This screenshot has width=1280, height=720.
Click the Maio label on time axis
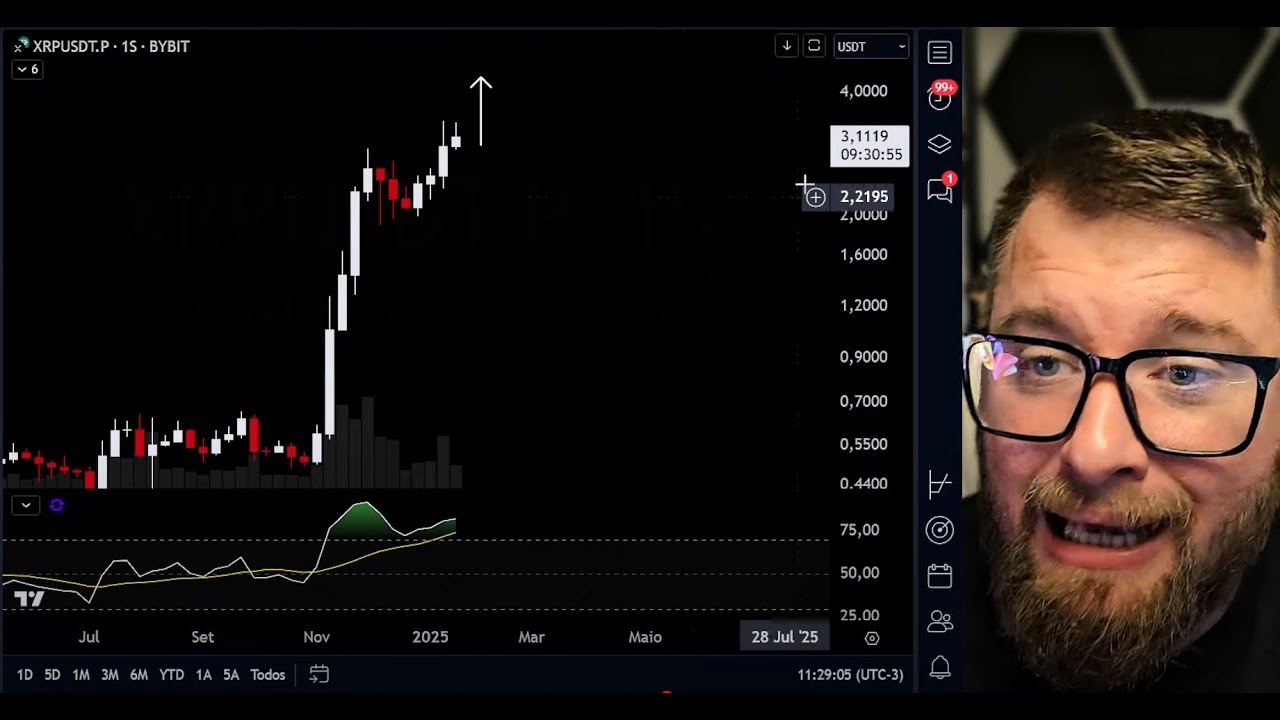(x=645, y=637)
